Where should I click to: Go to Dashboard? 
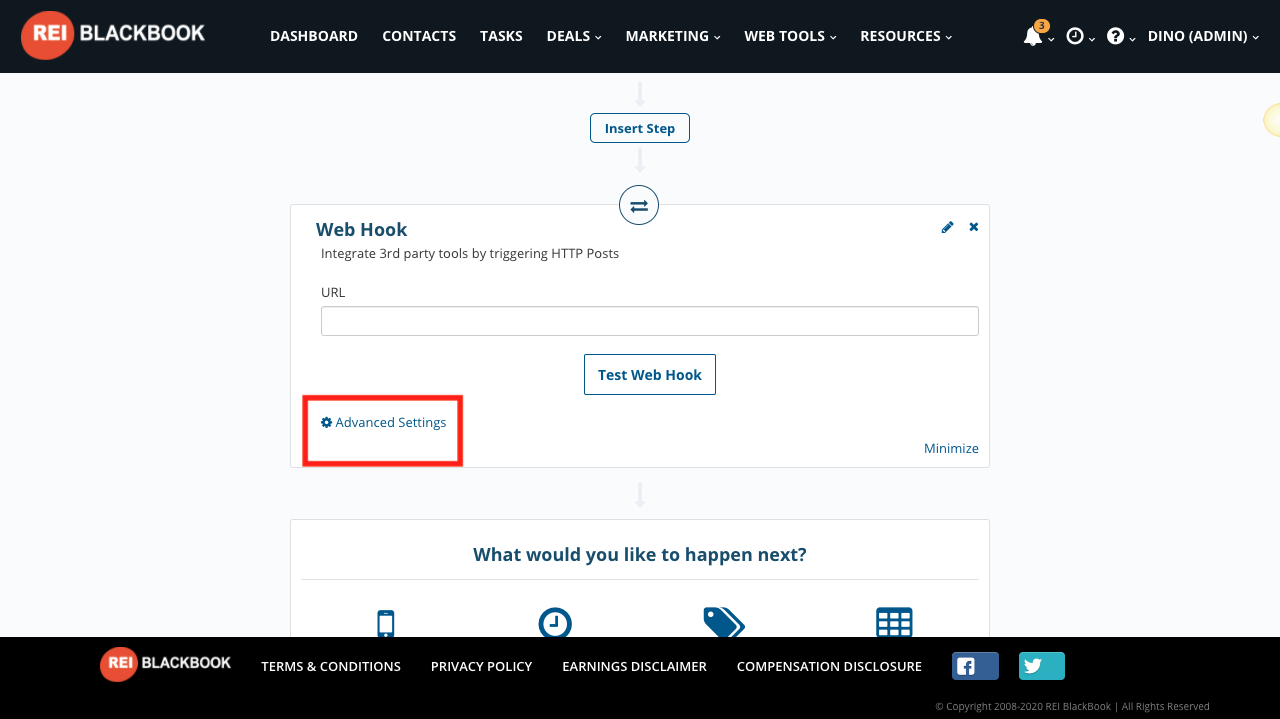click(314, 36)
